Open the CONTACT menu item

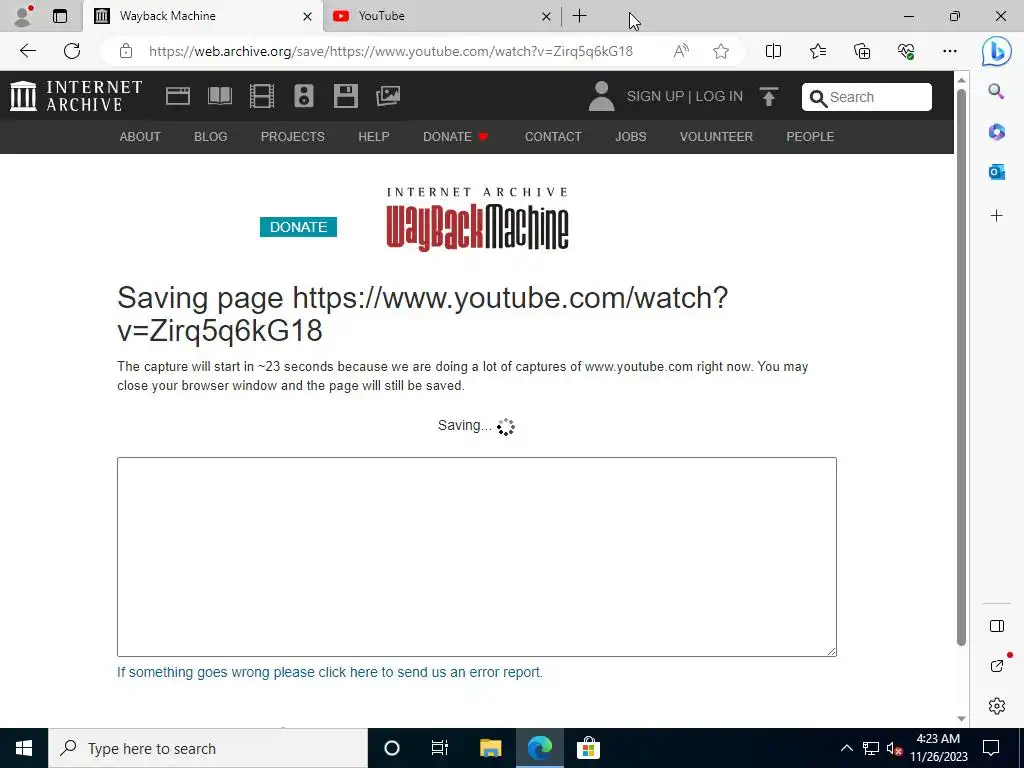coord(553,136)
